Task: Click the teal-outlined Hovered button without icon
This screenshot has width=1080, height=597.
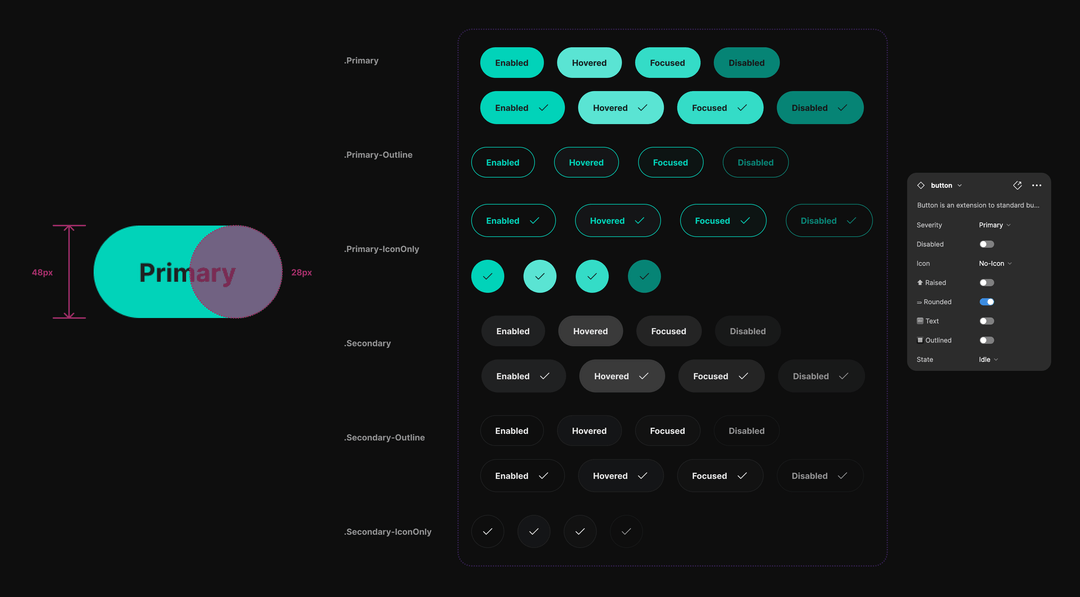Action: click(x=586, y=163)
